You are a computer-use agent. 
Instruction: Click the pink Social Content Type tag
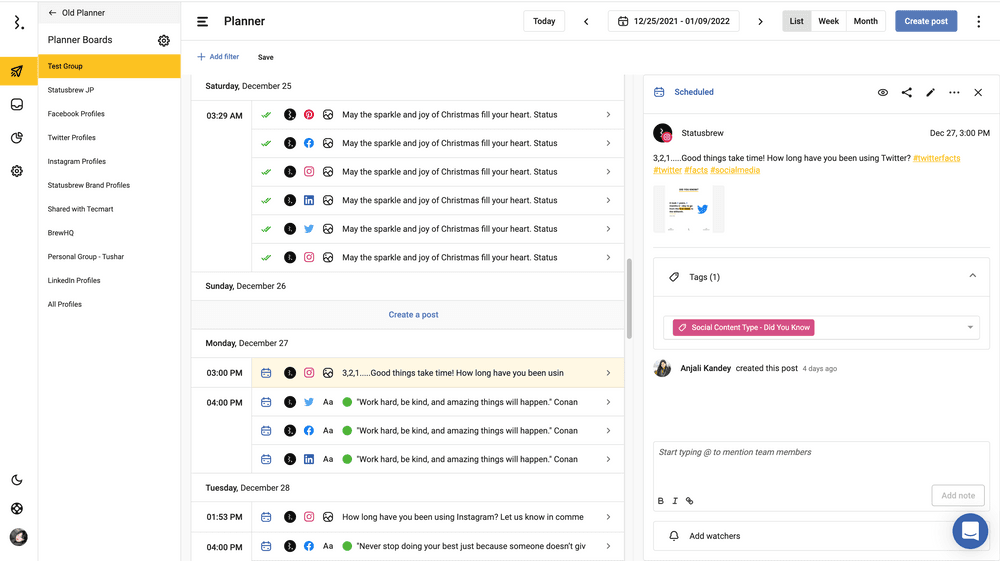(x=743, y=327)
